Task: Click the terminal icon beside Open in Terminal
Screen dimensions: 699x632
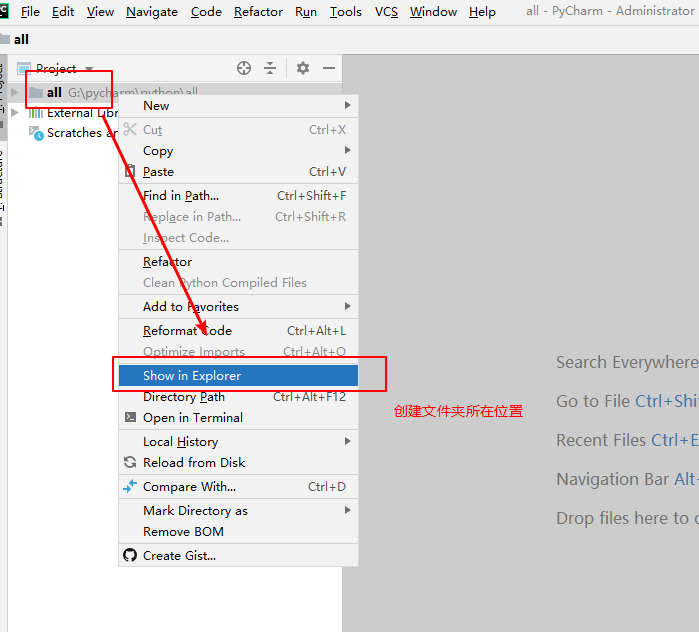Action: click(x=130, y=417)
